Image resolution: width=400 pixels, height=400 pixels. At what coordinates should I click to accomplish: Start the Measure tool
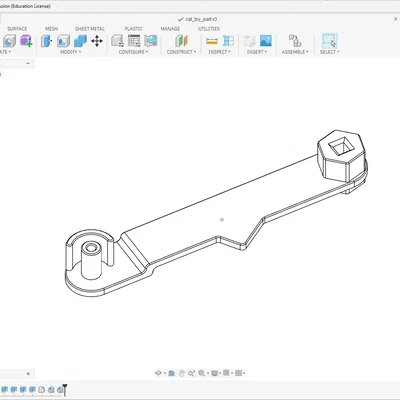(x=212, y=41)
